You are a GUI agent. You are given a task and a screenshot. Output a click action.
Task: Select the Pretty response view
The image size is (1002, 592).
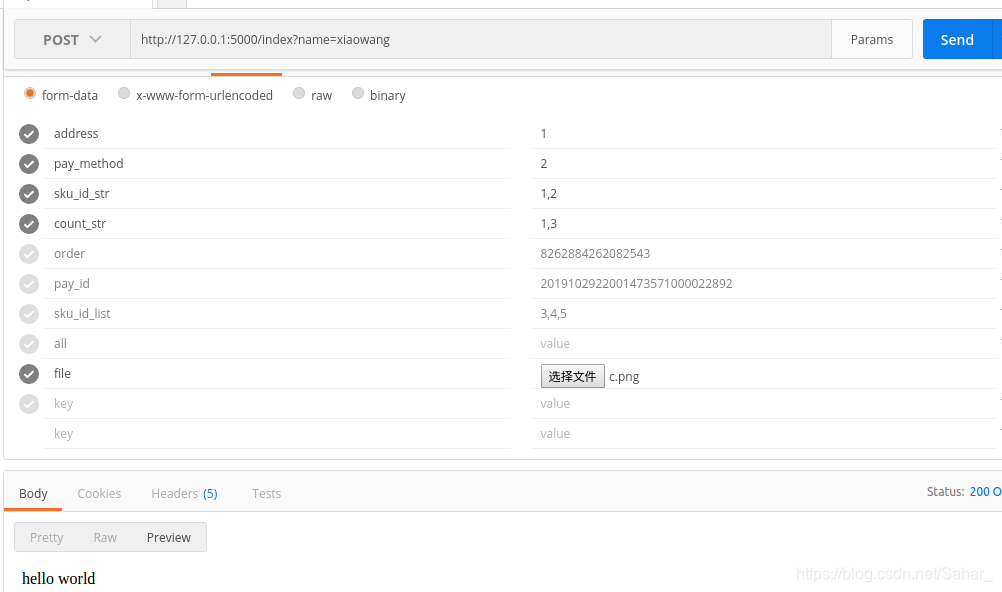(47, 538)
